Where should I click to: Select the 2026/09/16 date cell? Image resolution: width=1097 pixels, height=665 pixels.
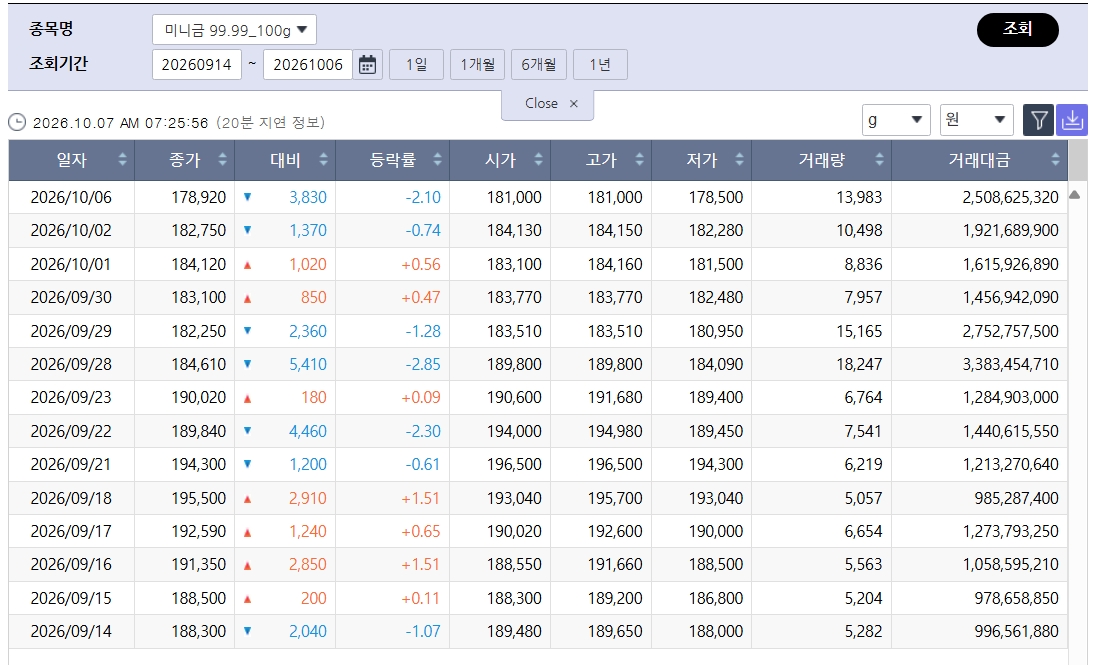click(x=71, y=564)
